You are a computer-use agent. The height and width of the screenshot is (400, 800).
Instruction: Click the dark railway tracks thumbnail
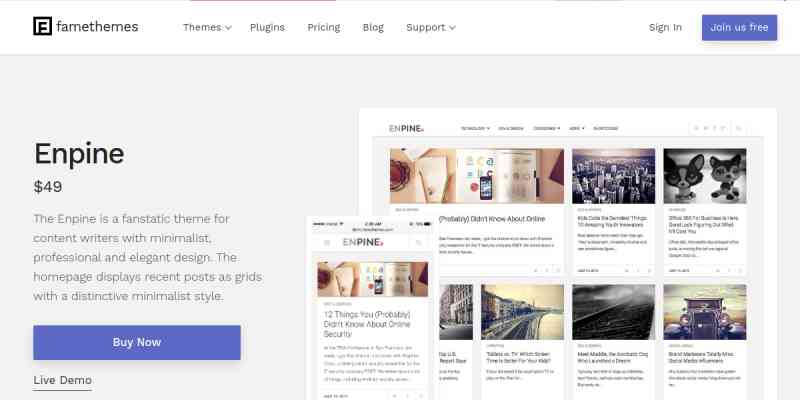tap(613, 312)
